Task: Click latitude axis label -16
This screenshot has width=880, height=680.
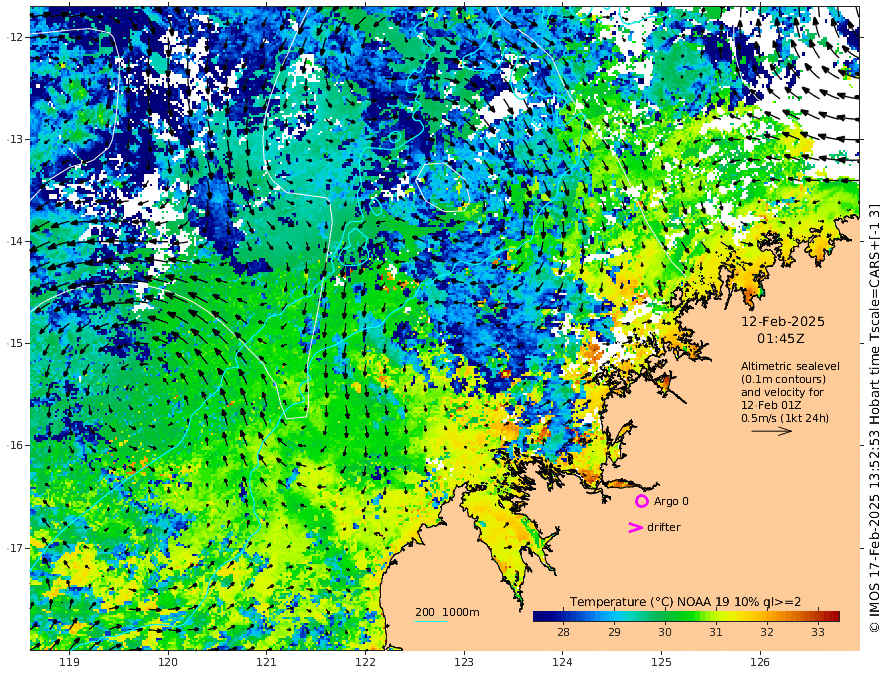Action: coord(15,445)
